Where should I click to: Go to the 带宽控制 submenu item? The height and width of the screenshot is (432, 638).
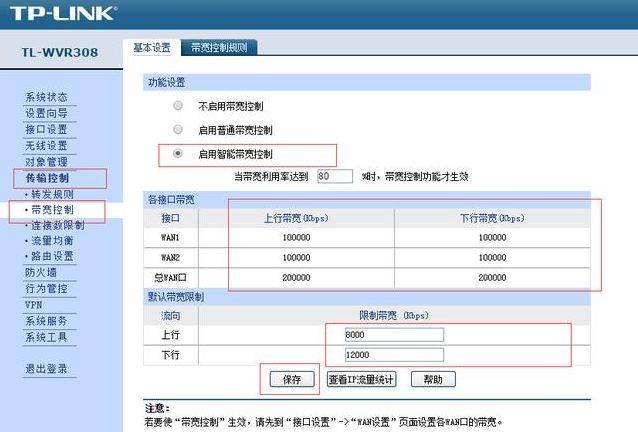[x=52, y=210]
